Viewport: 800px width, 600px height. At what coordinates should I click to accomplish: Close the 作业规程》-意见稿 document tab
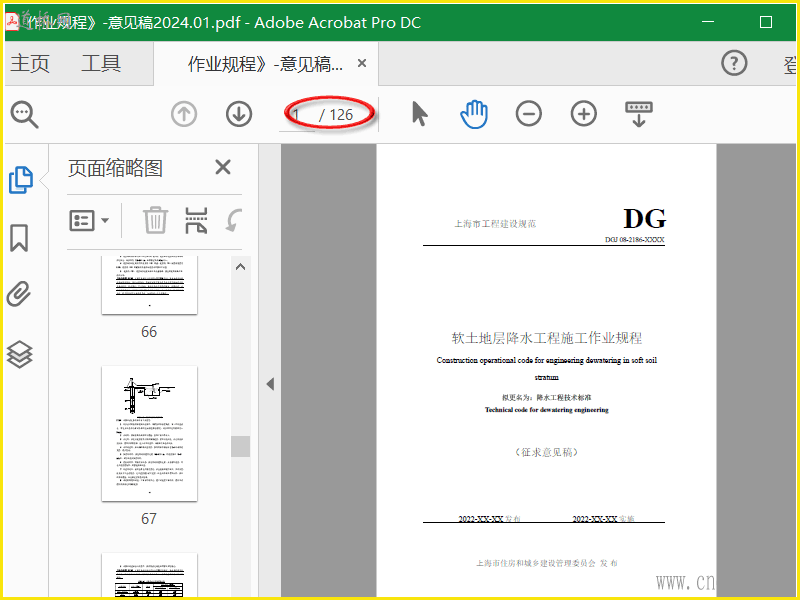pos(362,63)
